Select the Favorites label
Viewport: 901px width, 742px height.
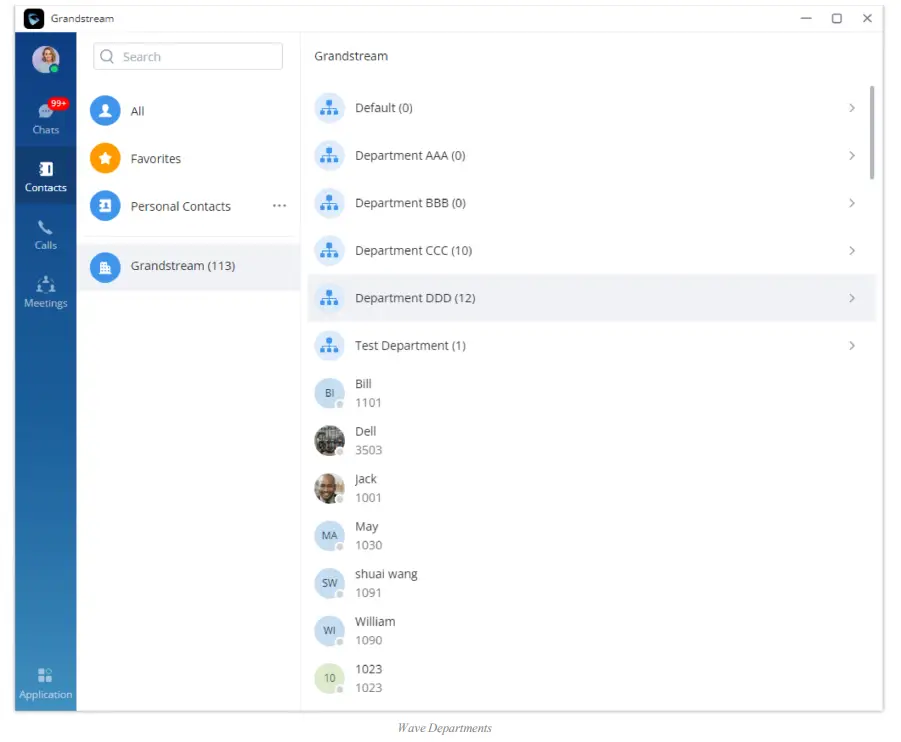point(156,159)
